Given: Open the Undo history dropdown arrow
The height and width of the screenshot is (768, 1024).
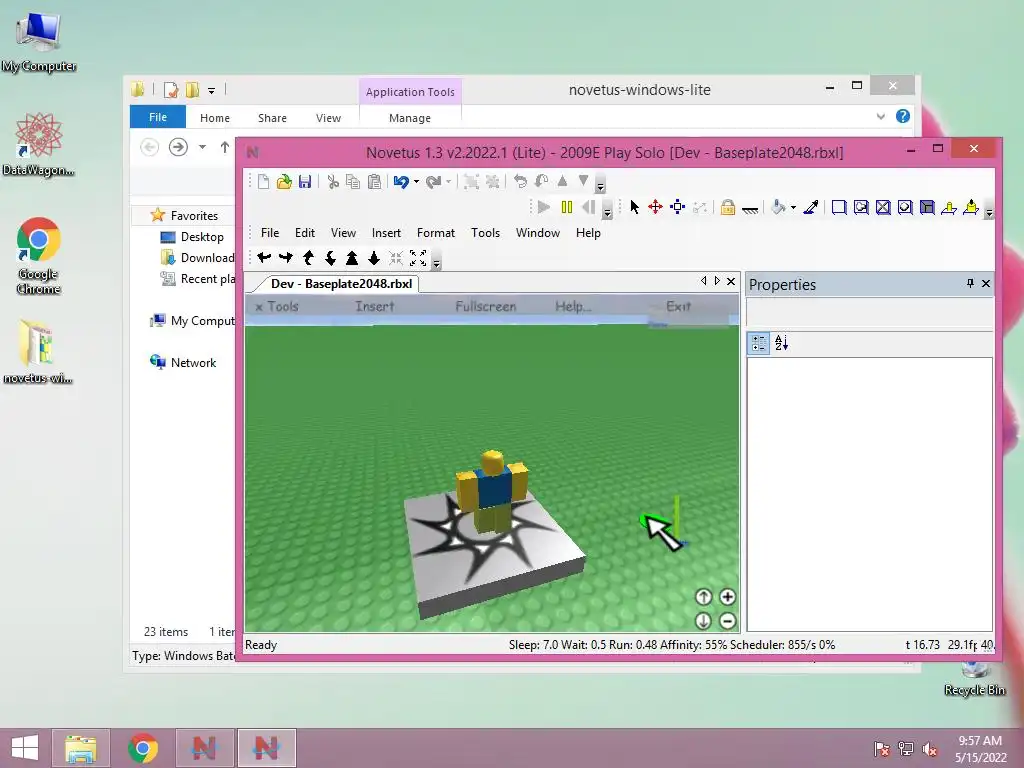Looking at the screenshot, I should click(416, 182).
